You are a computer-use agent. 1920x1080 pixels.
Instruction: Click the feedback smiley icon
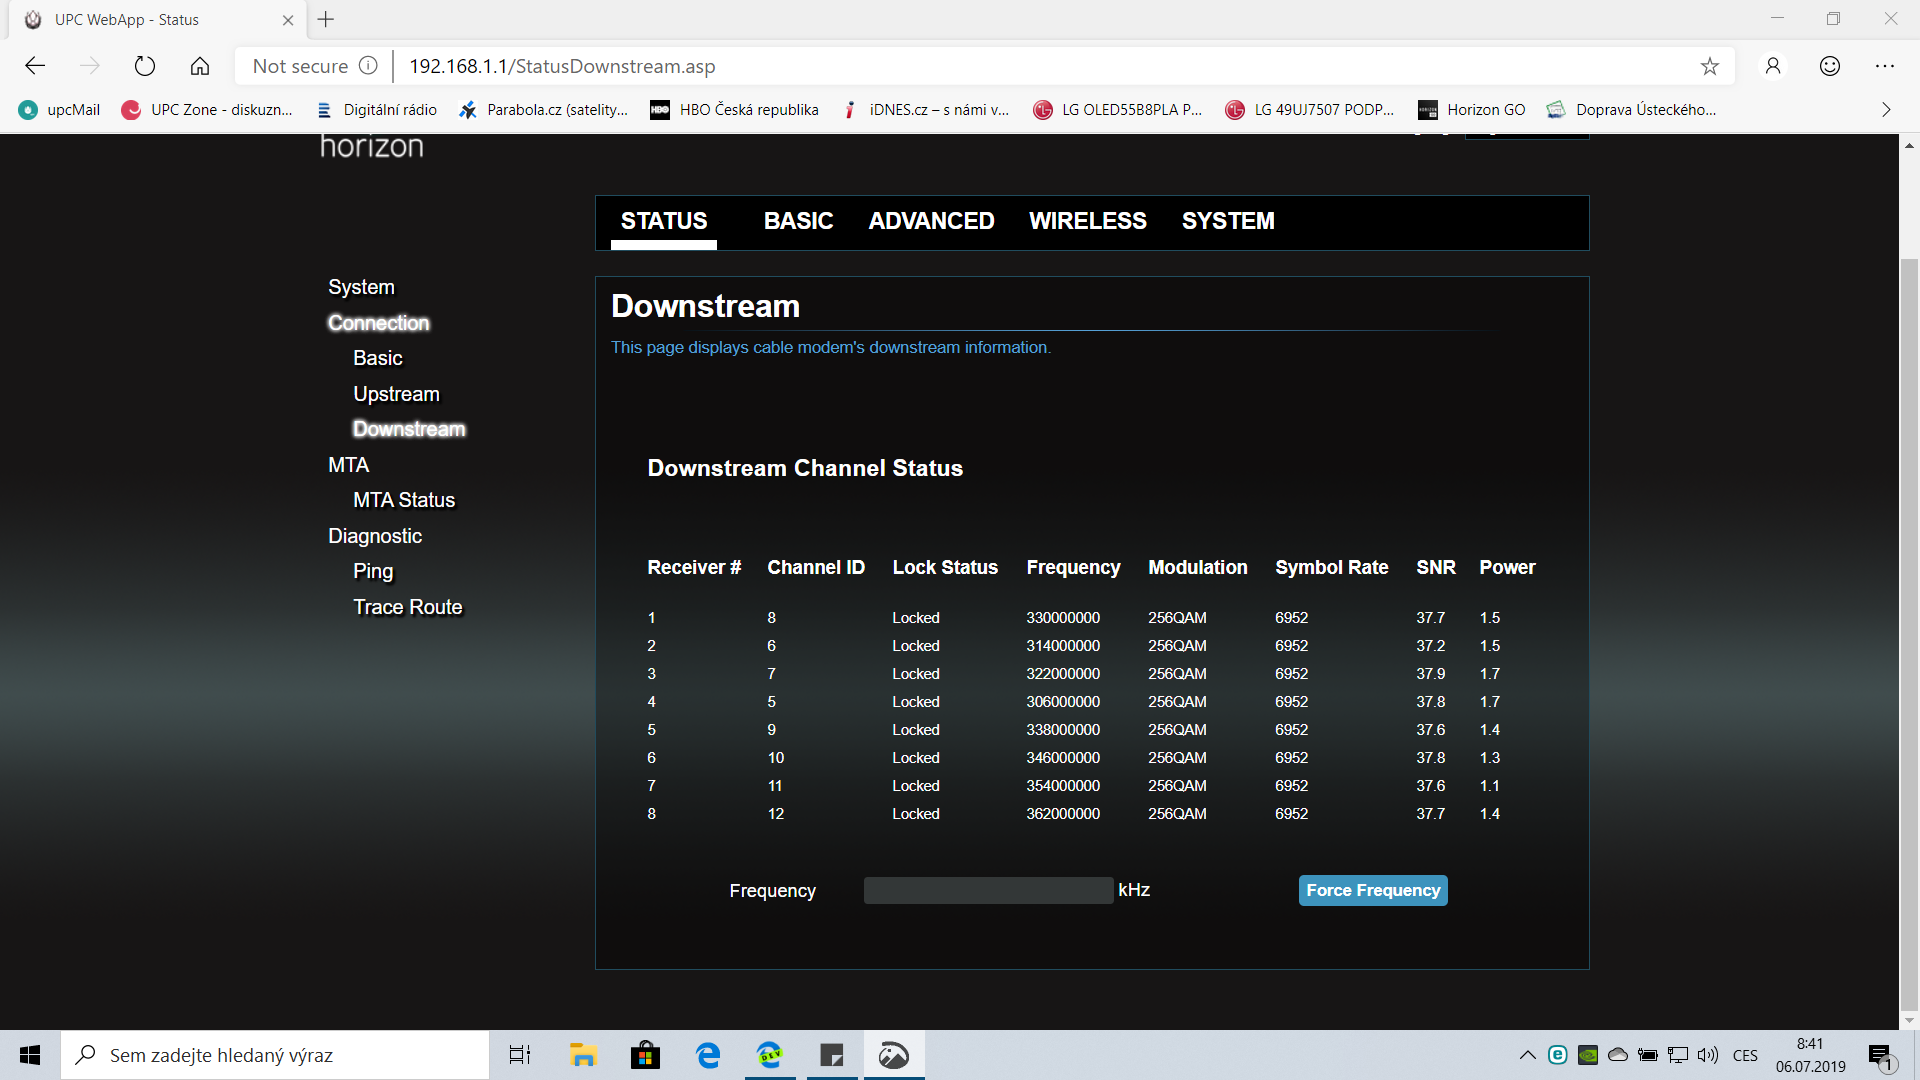(x=1829, y=66)
